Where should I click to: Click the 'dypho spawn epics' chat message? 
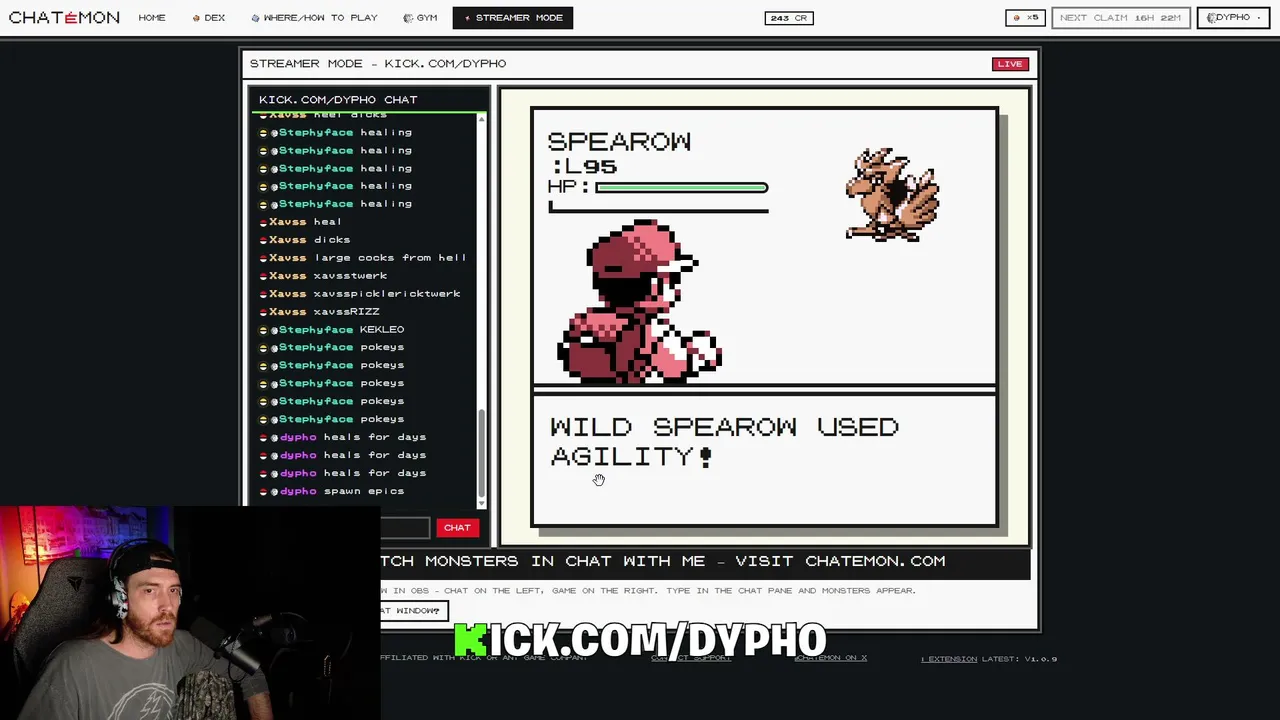342,491
